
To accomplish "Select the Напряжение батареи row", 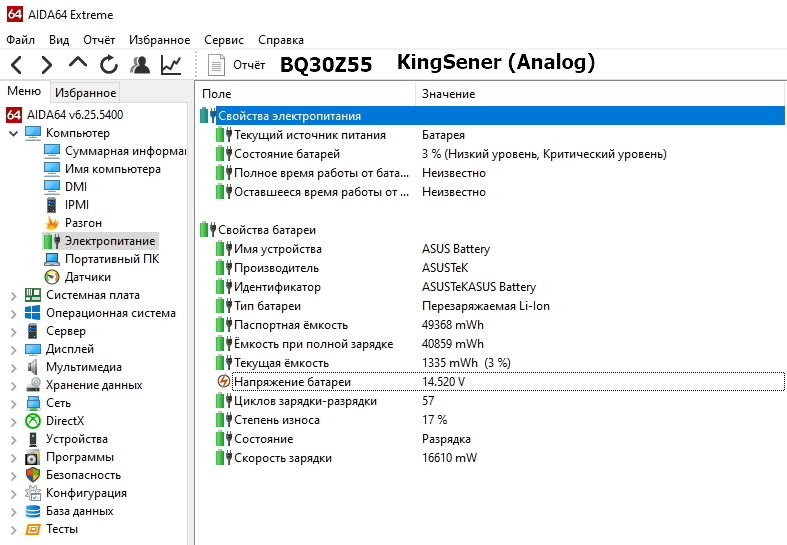I will [x=292, y=382].
